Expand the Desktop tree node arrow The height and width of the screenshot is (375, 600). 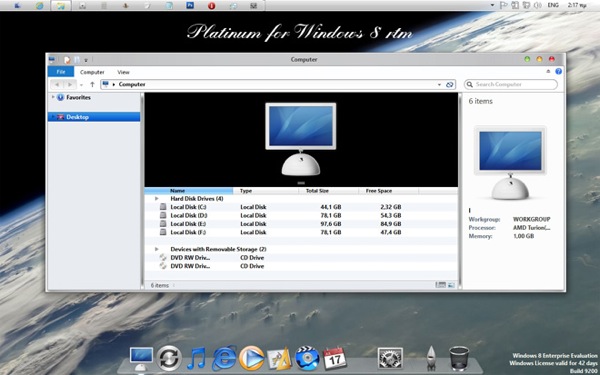point(53,117)
